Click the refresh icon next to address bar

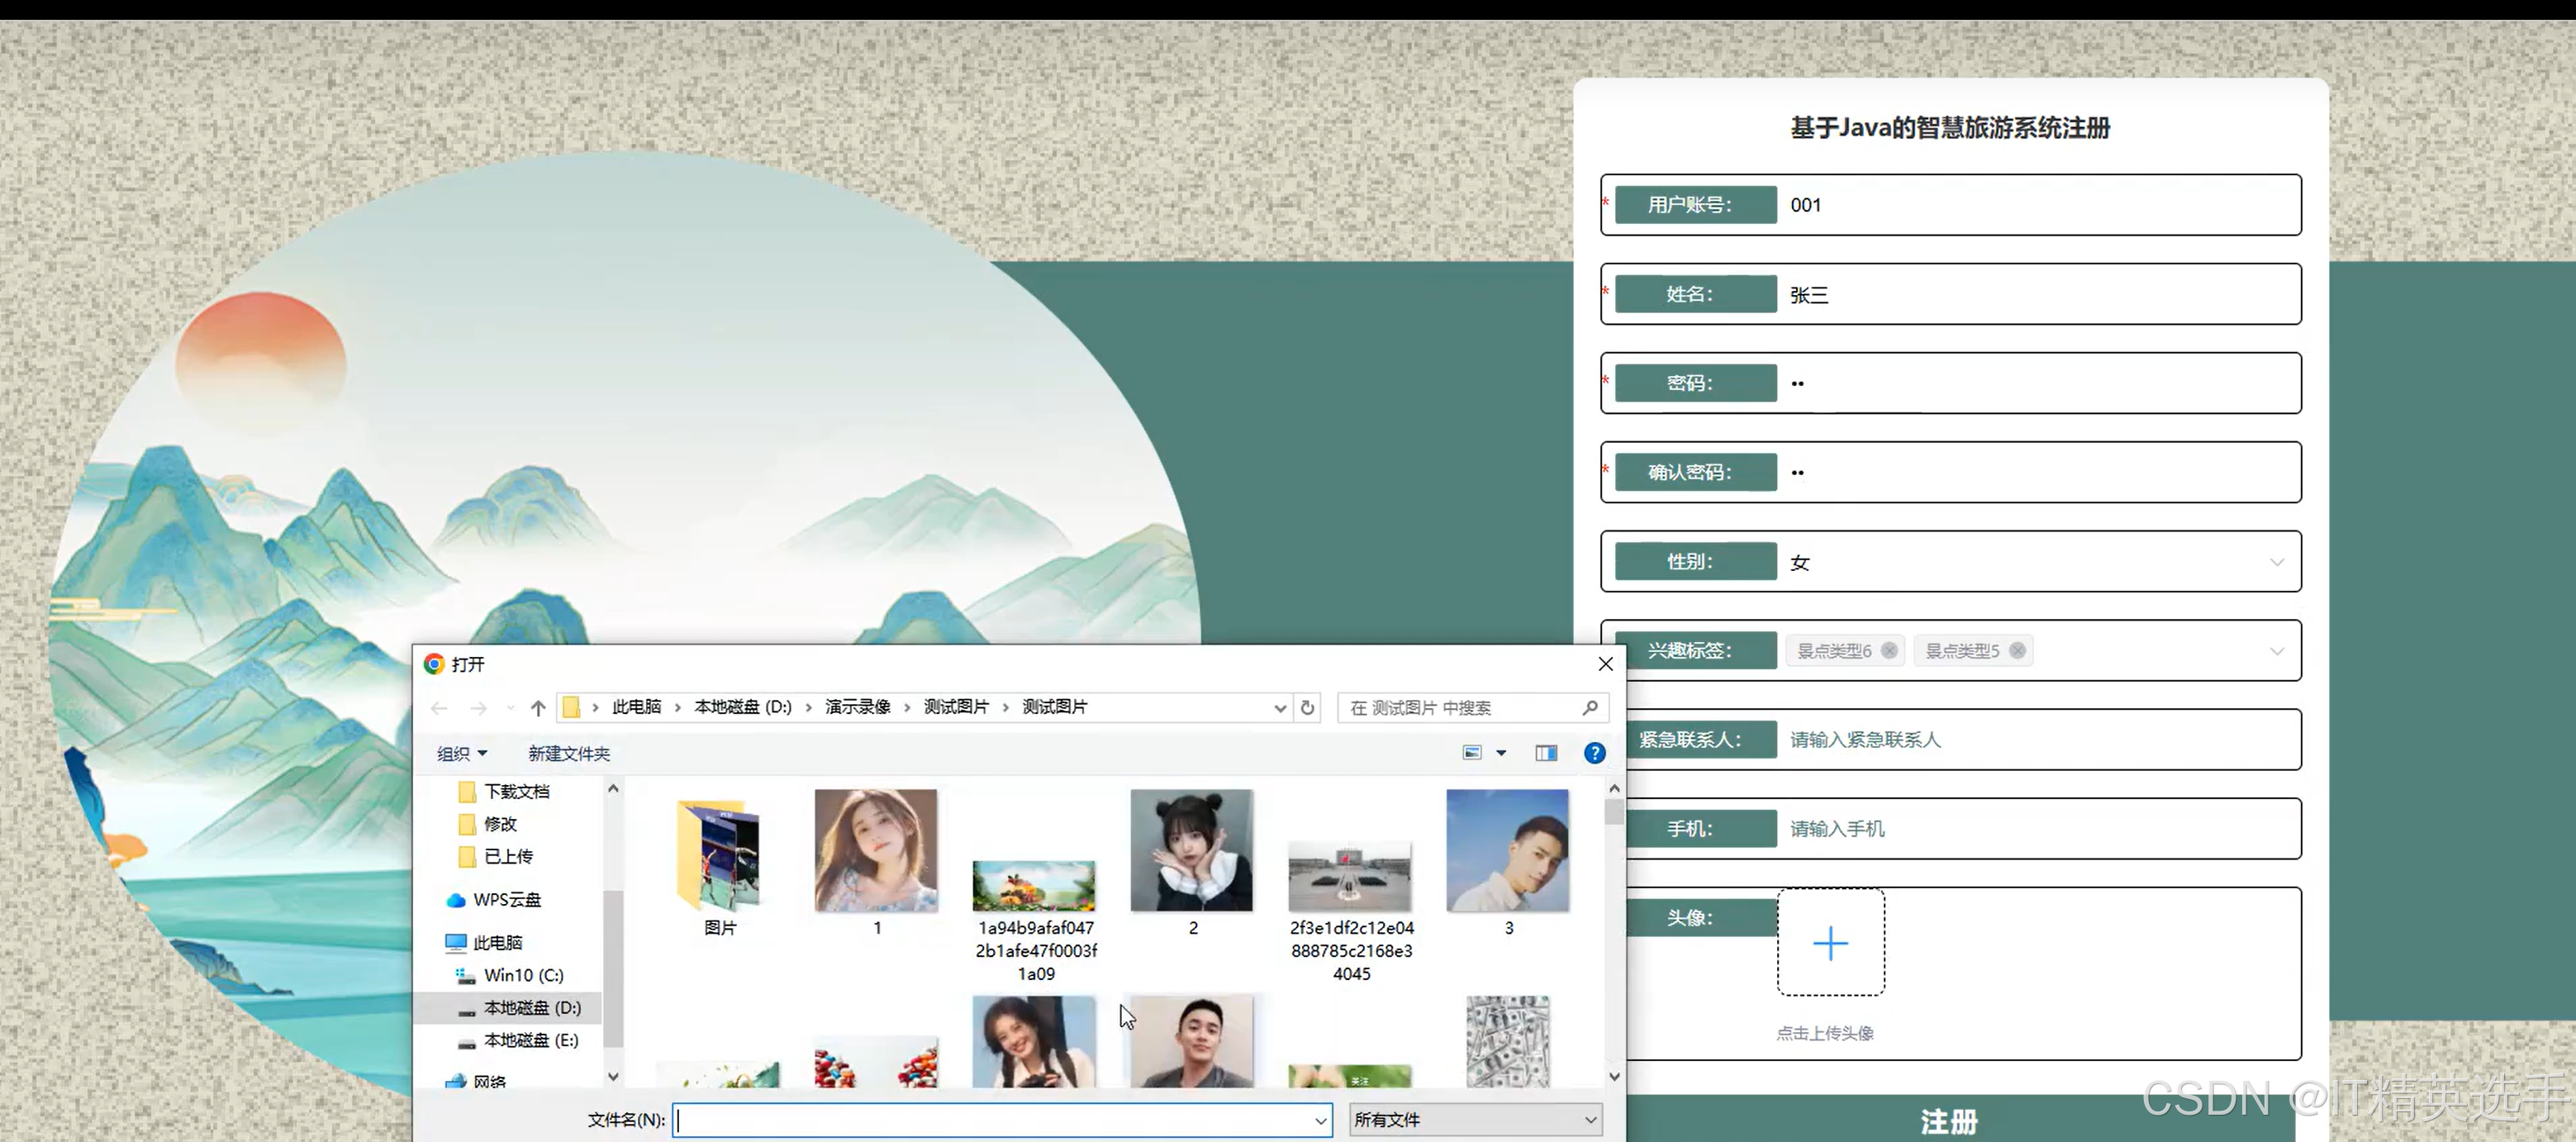(1307, 707)
